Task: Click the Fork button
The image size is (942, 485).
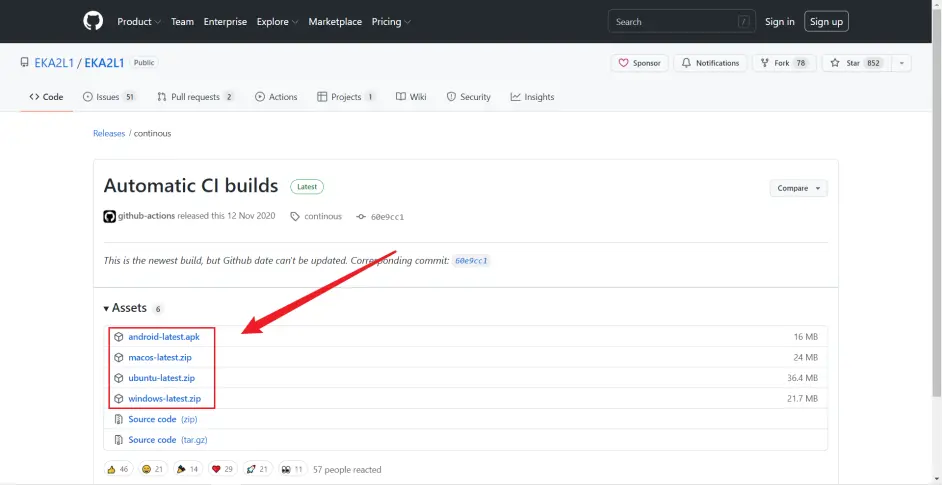Action: pyautogui.click(x=784, y=63)
